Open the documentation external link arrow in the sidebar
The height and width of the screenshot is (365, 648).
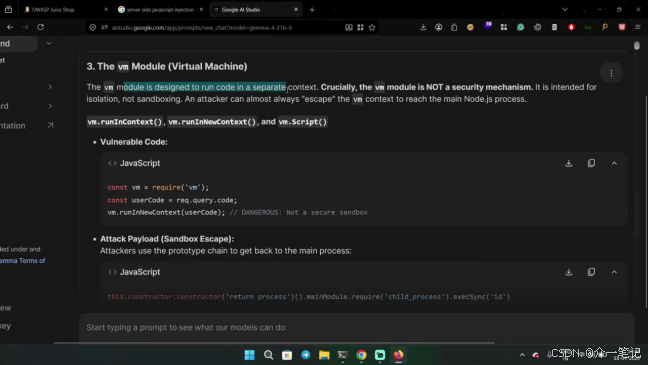(50, 125)
